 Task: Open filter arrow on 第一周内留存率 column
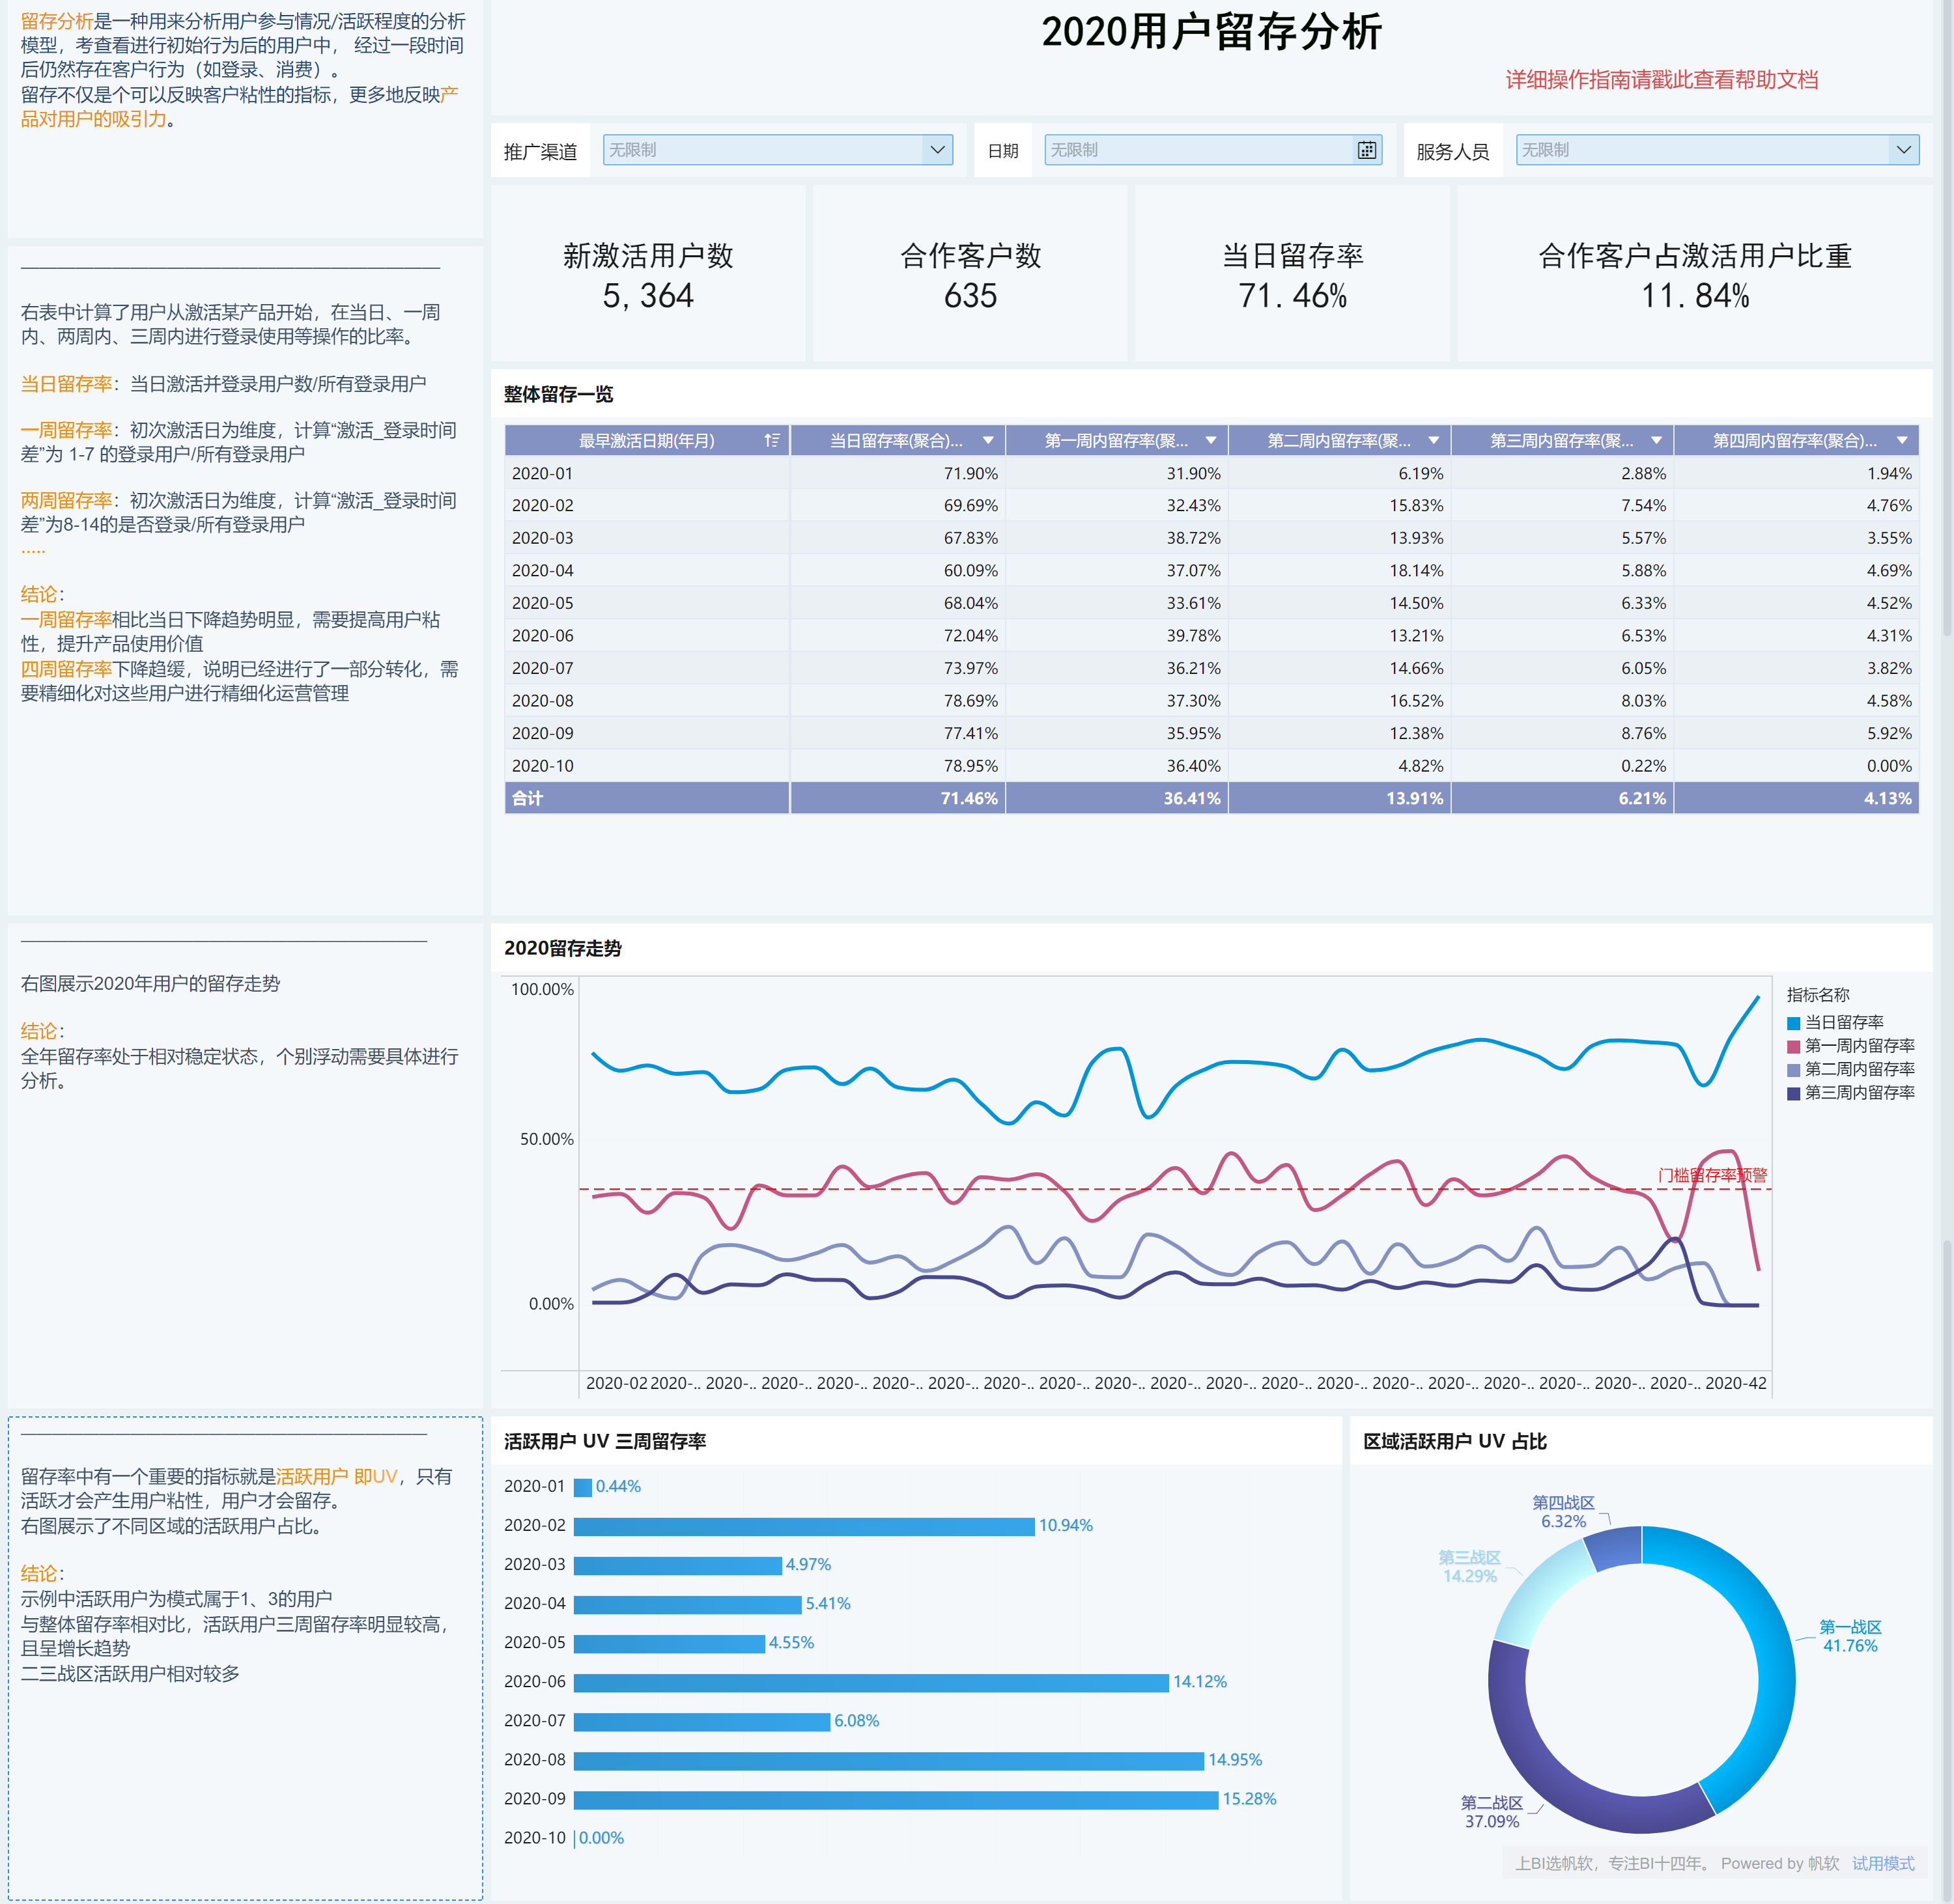tap(1210, 441)
